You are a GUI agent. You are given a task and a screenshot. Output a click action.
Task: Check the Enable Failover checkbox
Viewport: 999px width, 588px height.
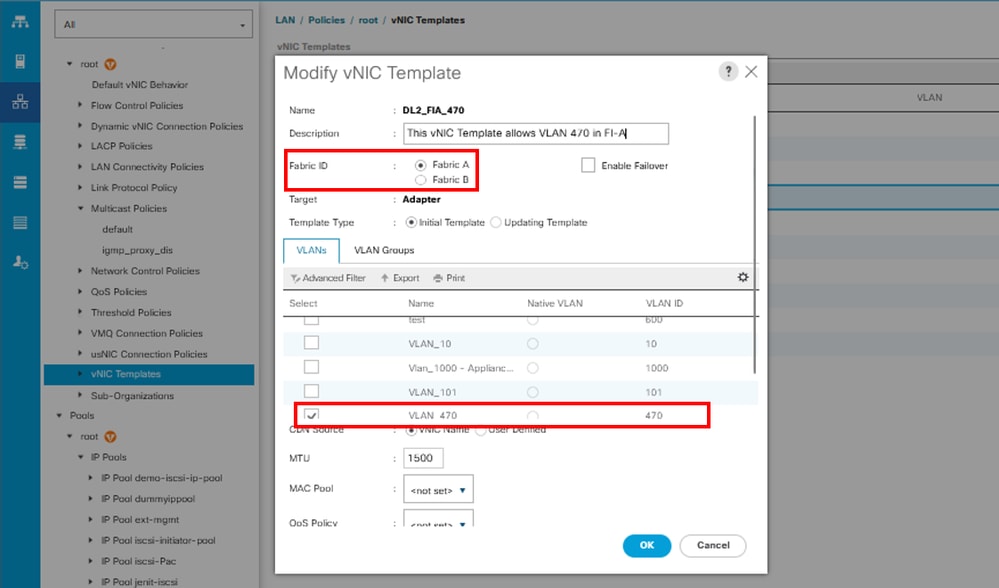click(x=588, y=165)
